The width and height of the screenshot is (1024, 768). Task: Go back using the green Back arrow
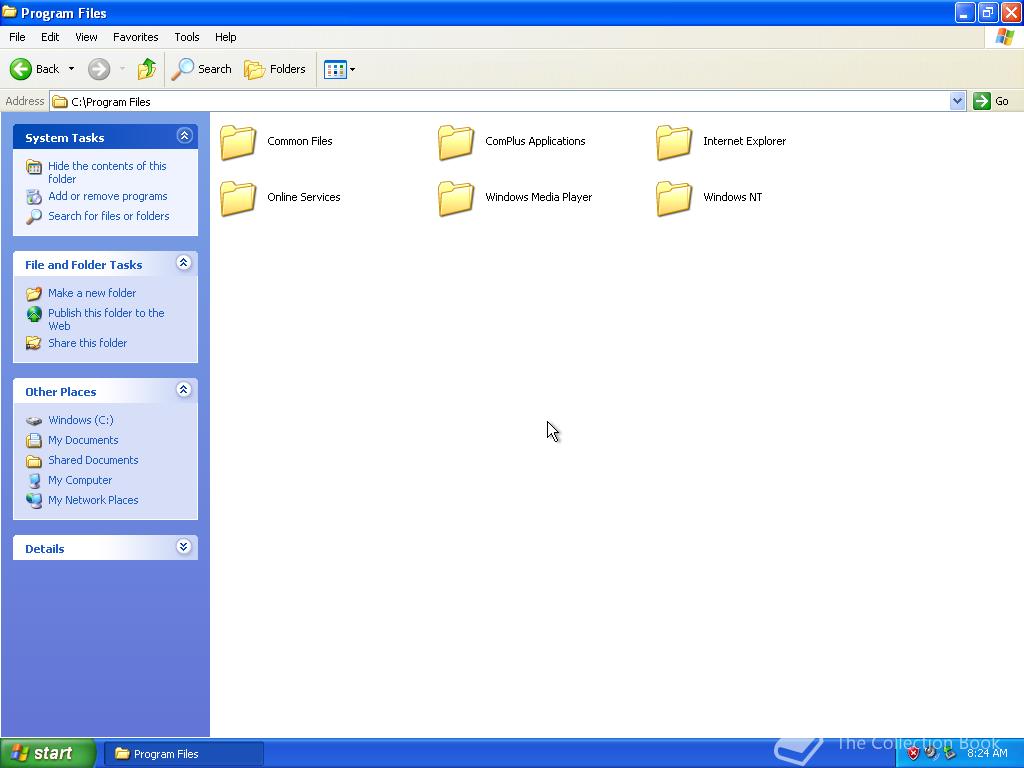(21, 69)
